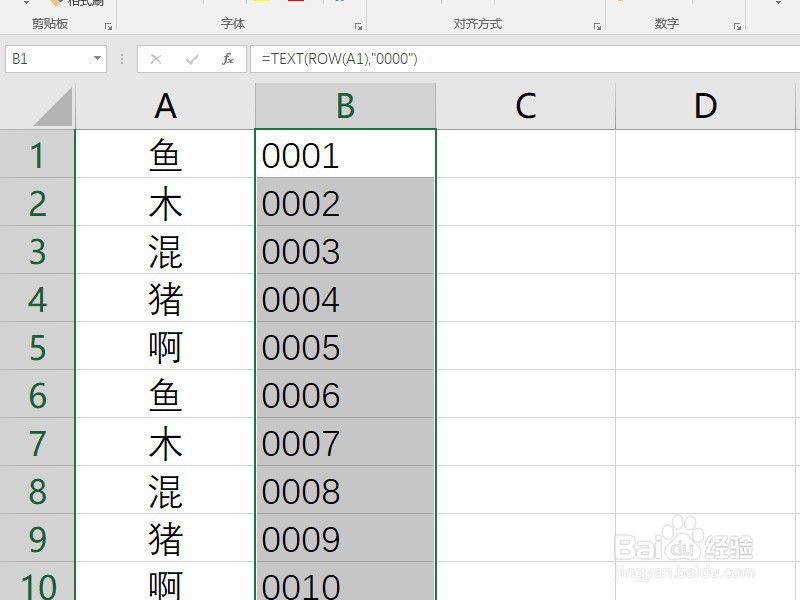Image resolution: width=800 pixels, height=600 pixels.
Task: Click the Name Box showing B1
Action: pyautogui.click(x=55, y=59)
